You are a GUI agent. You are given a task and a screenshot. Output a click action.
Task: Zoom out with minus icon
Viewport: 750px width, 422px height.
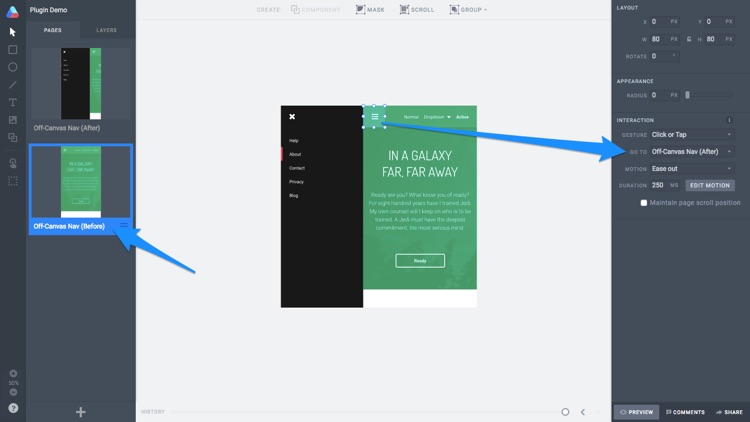tap(13, 392)
